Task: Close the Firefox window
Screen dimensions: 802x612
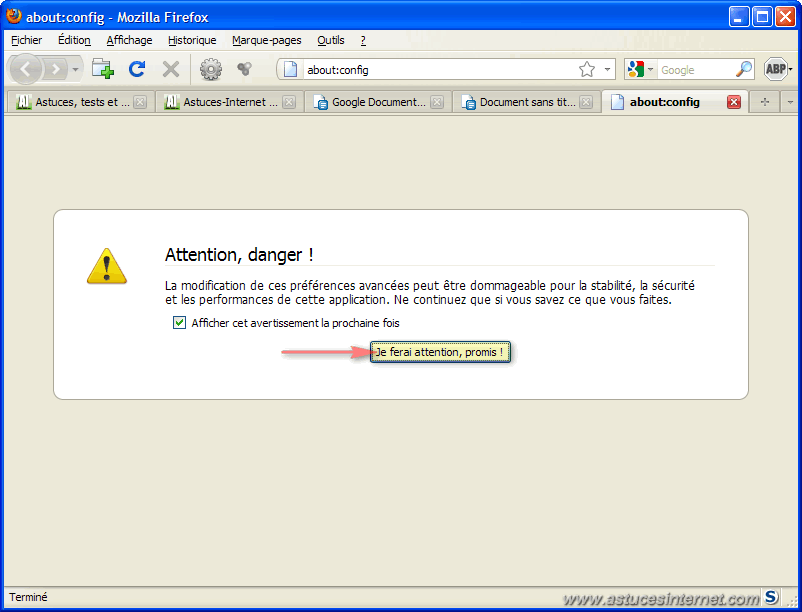Action: point(785,17)
